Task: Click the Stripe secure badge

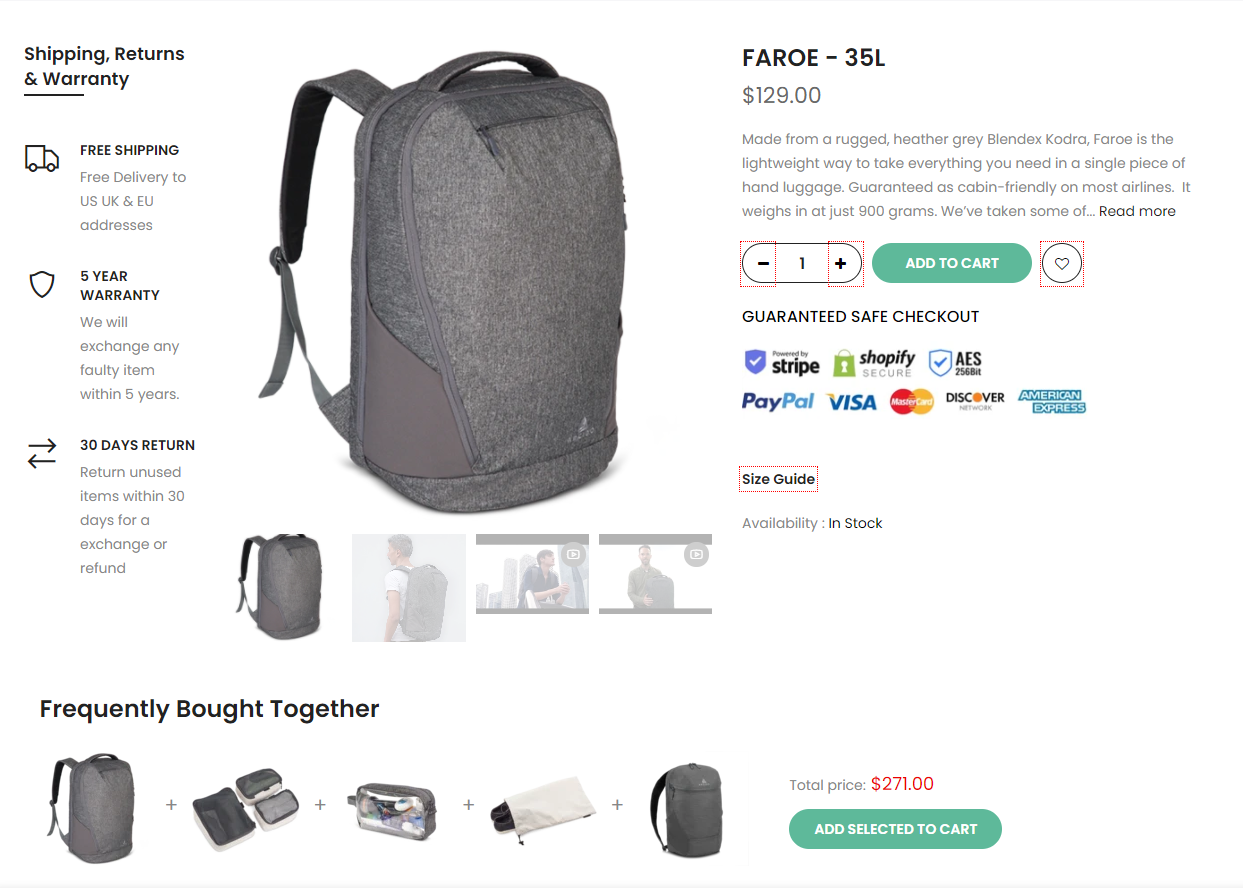Action: point(782,362)
